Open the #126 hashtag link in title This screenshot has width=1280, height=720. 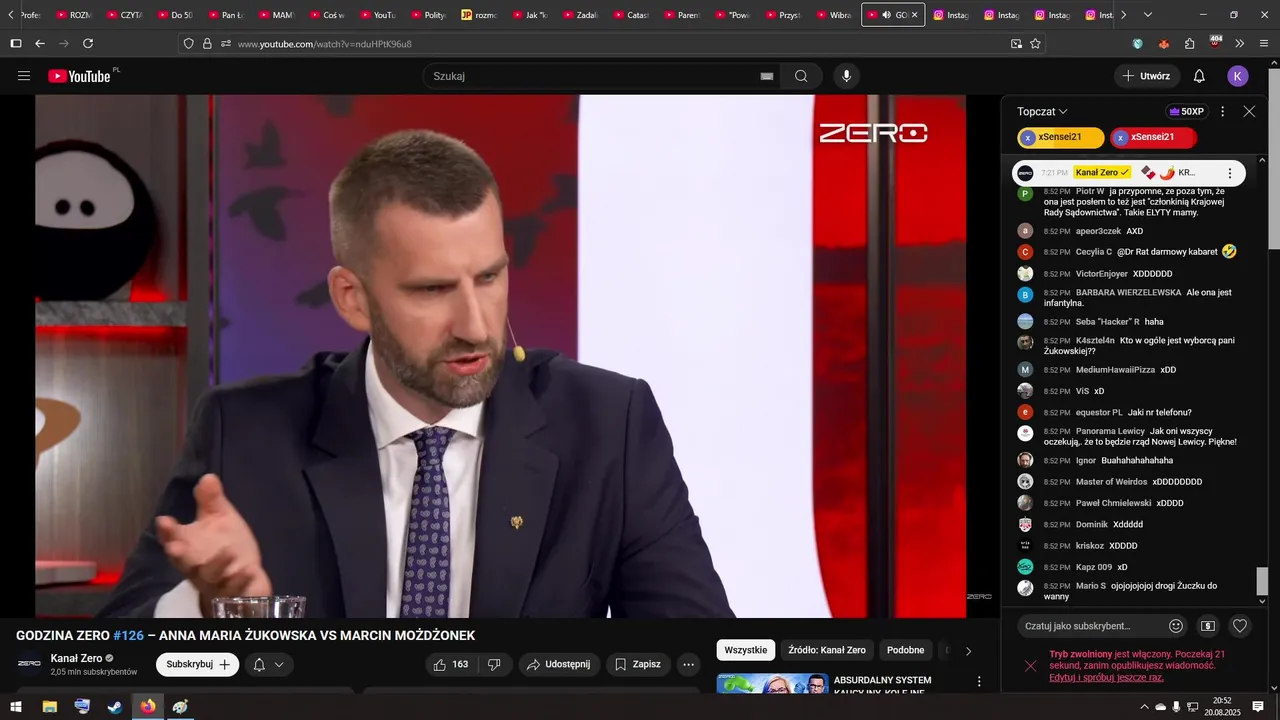tap(129, 636)
